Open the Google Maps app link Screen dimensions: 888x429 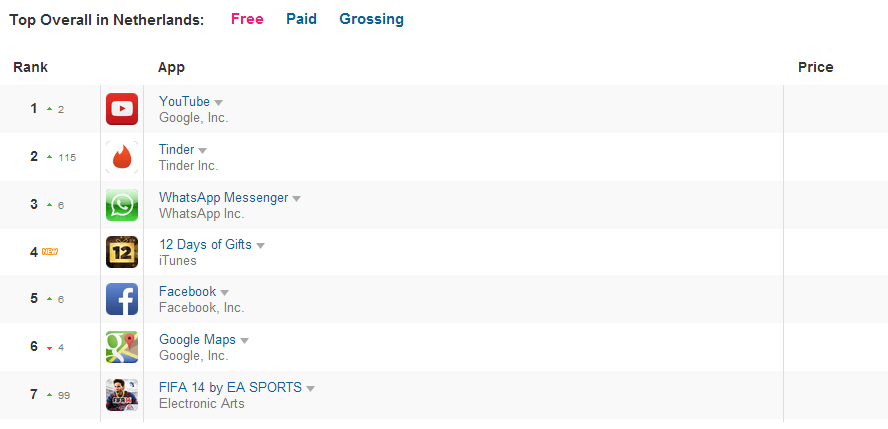point(197,340)
